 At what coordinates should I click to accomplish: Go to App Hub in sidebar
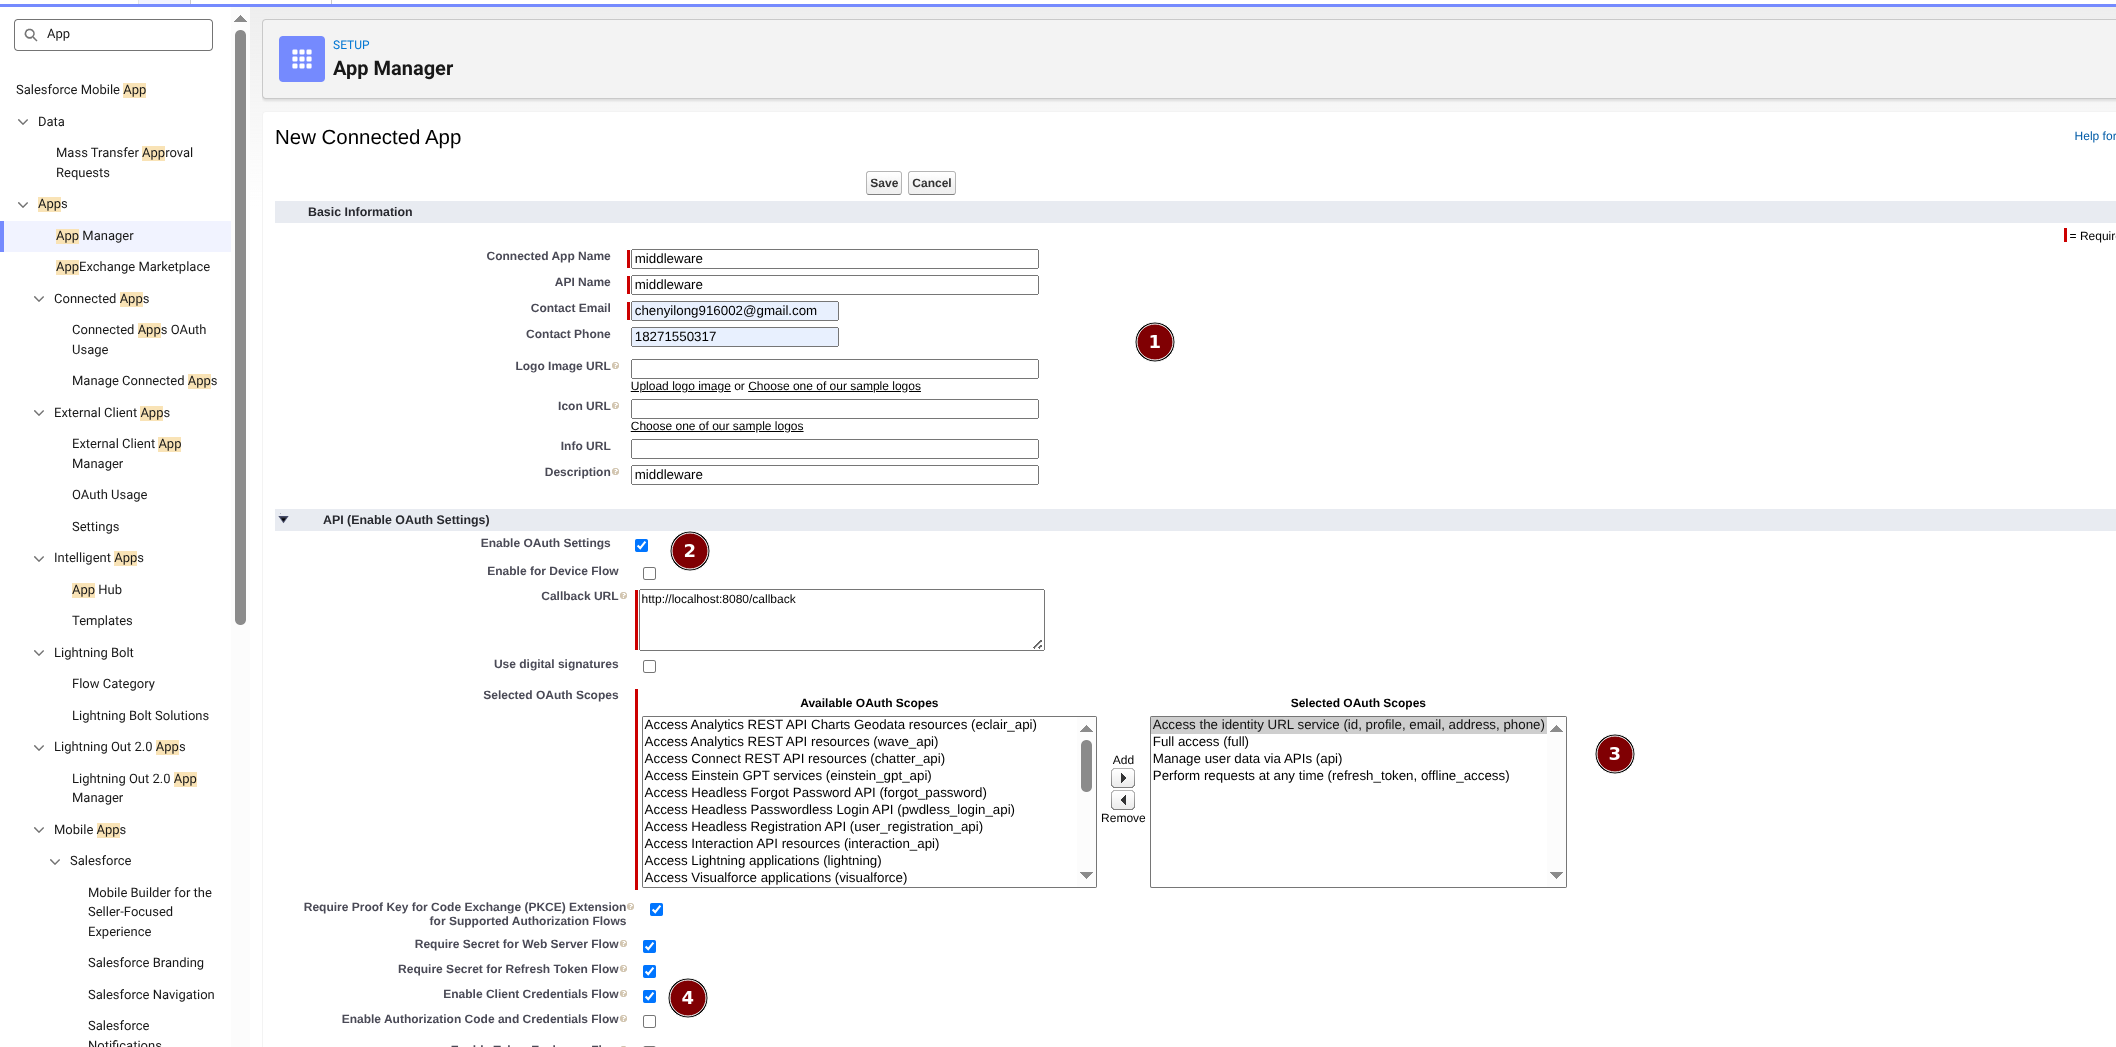pyautogui.click(x=97, y=590)
